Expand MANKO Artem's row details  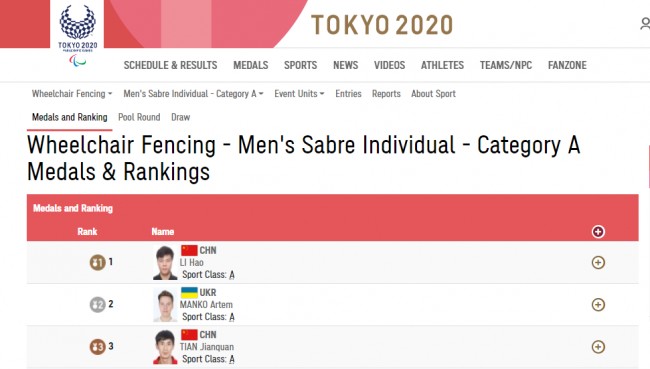[x=598, y=305]
